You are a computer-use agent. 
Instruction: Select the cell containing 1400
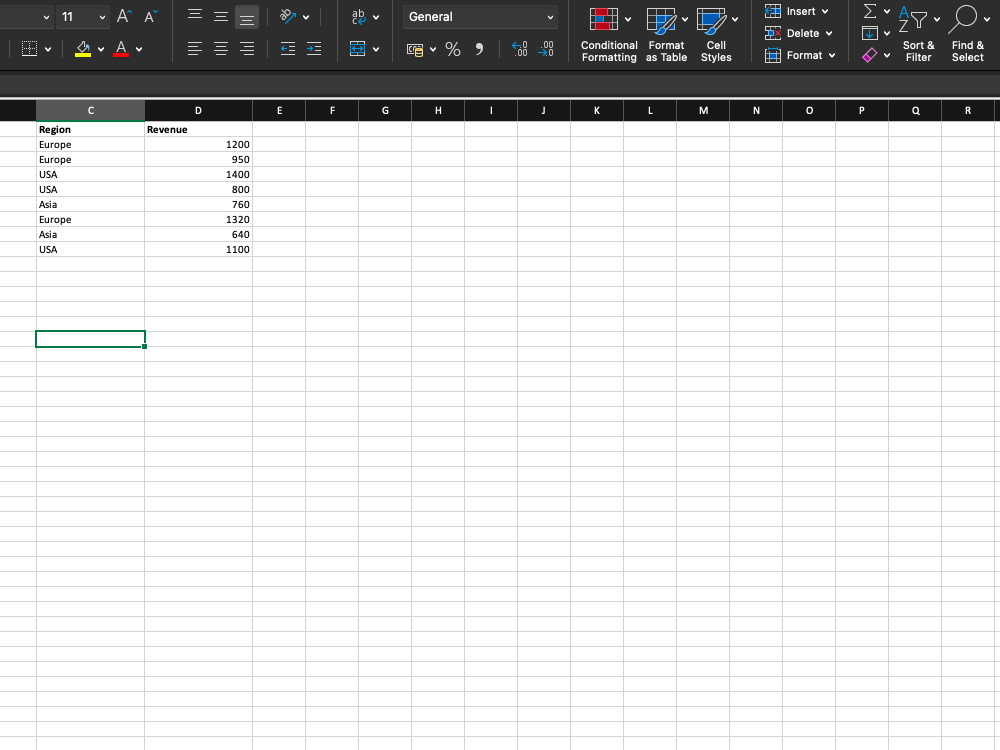(198, 175)
